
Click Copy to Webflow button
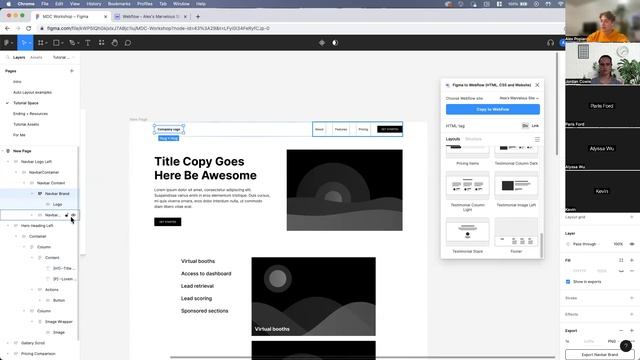pyautogui.click(x=493, y=109)
